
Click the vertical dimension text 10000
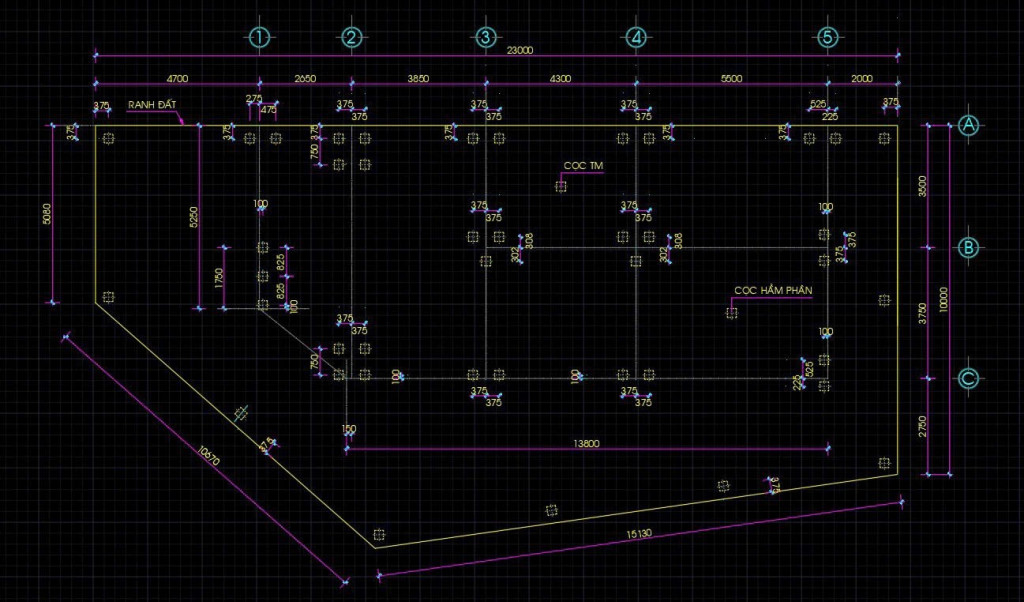[942, 300]
